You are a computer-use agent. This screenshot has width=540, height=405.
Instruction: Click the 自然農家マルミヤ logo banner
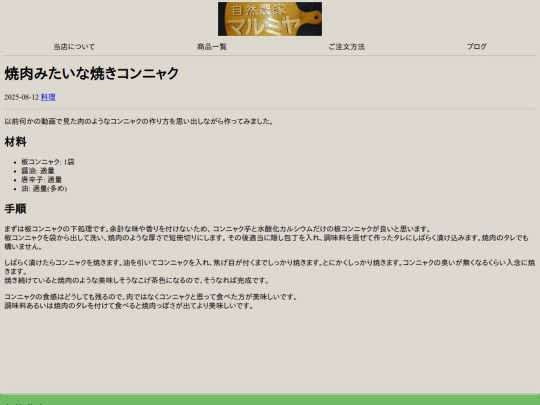pyautogui.click(x=270, y=19)
